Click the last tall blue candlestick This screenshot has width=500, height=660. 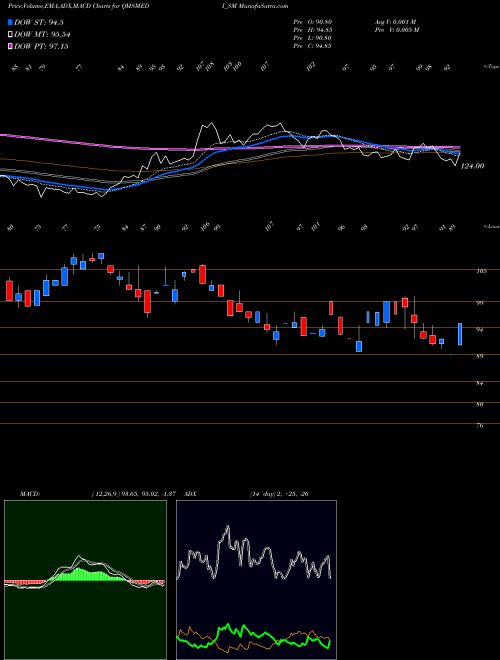coord(460,334)
